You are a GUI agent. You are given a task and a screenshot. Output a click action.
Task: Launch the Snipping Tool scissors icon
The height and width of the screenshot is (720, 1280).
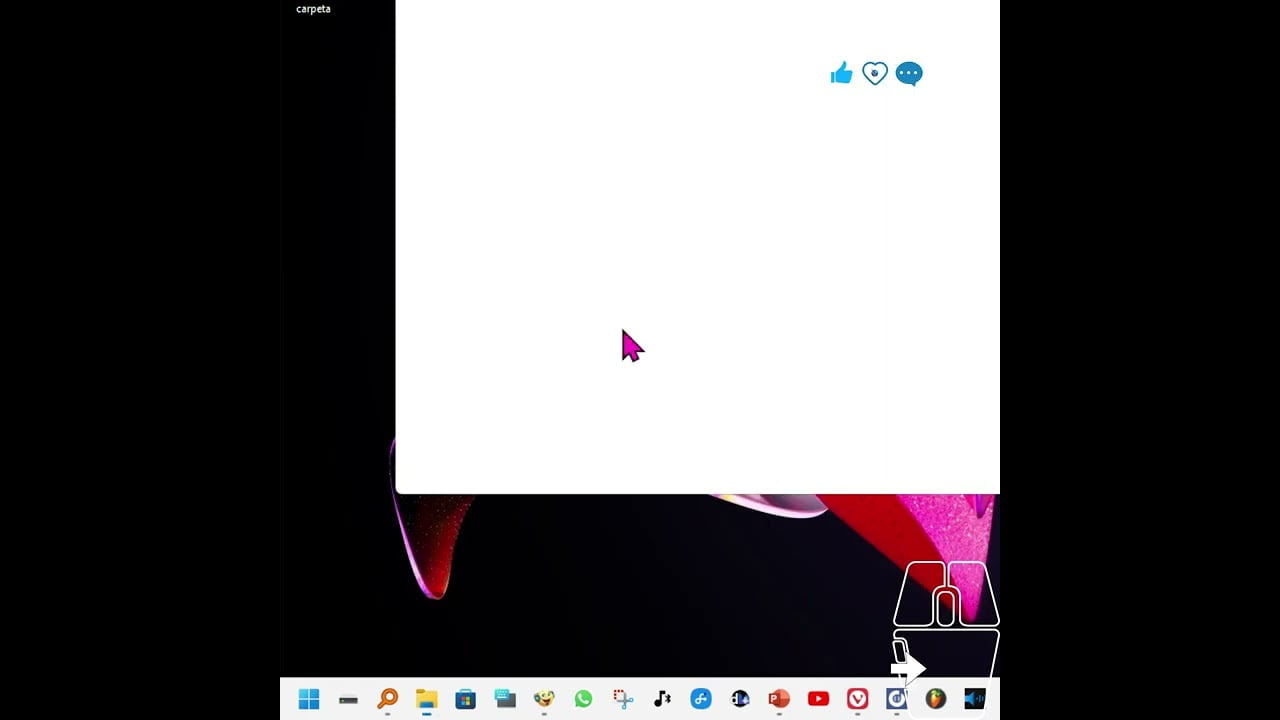623,699
